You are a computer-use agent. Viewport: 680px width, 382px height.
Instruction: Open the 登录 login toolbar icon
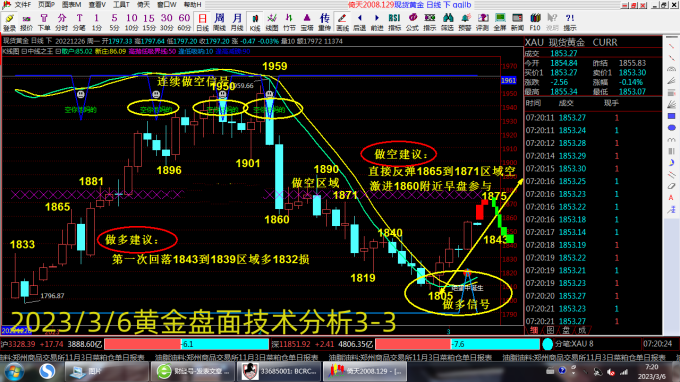[x=9, y=22]
